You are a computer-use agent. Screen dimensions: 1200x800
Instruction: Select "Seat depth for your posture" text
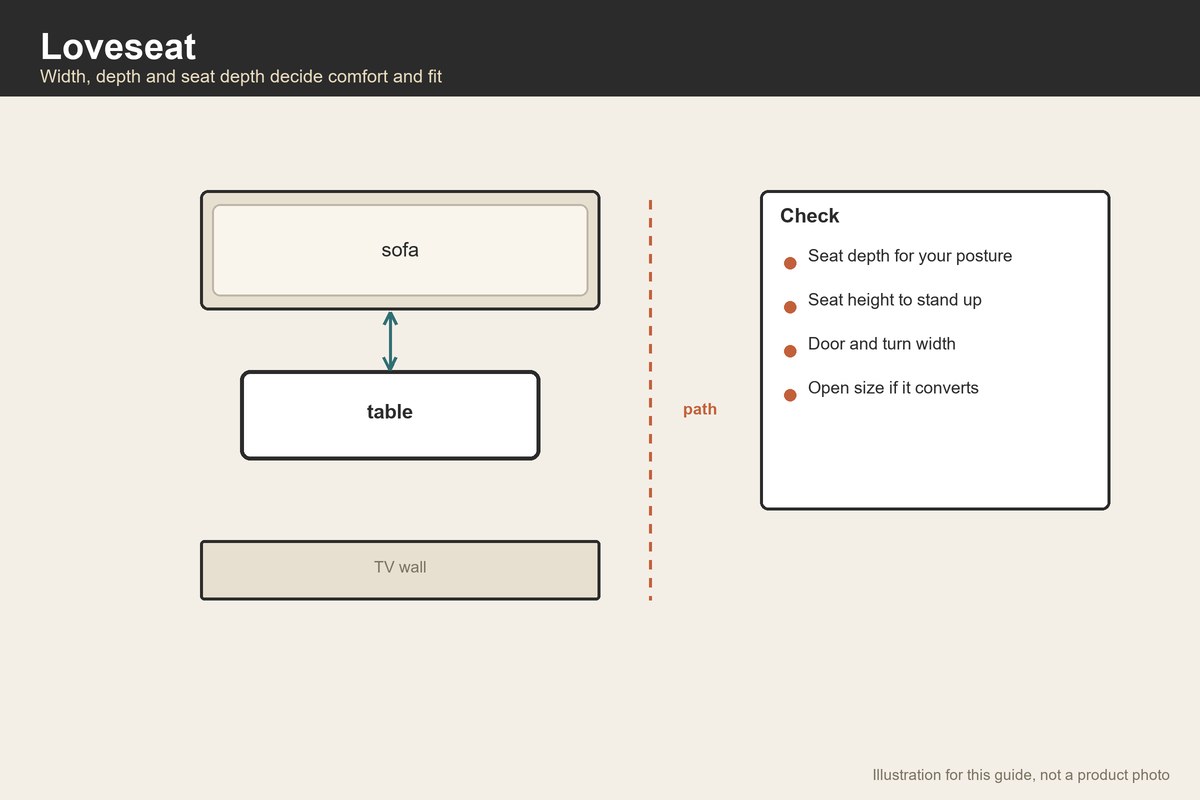(x=910, y=256)
